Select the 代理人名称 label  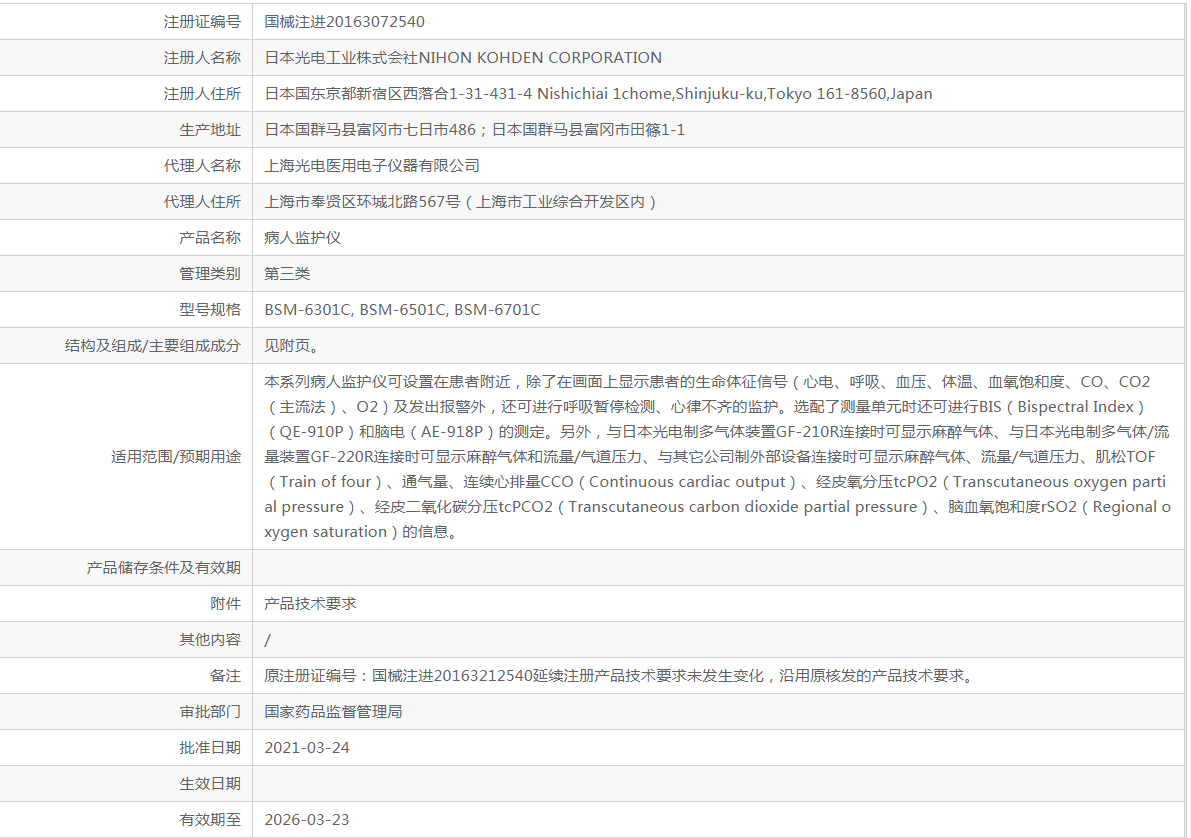tap(202, 166)
